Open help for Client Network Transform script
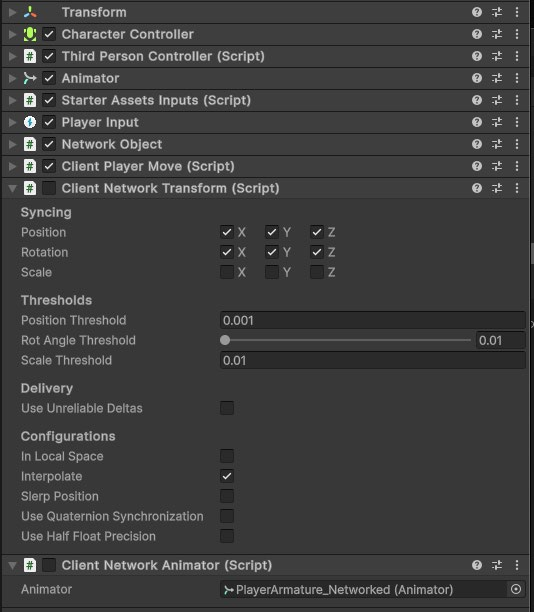The width and height of the screenshot is (534, 612). [477, 188]
